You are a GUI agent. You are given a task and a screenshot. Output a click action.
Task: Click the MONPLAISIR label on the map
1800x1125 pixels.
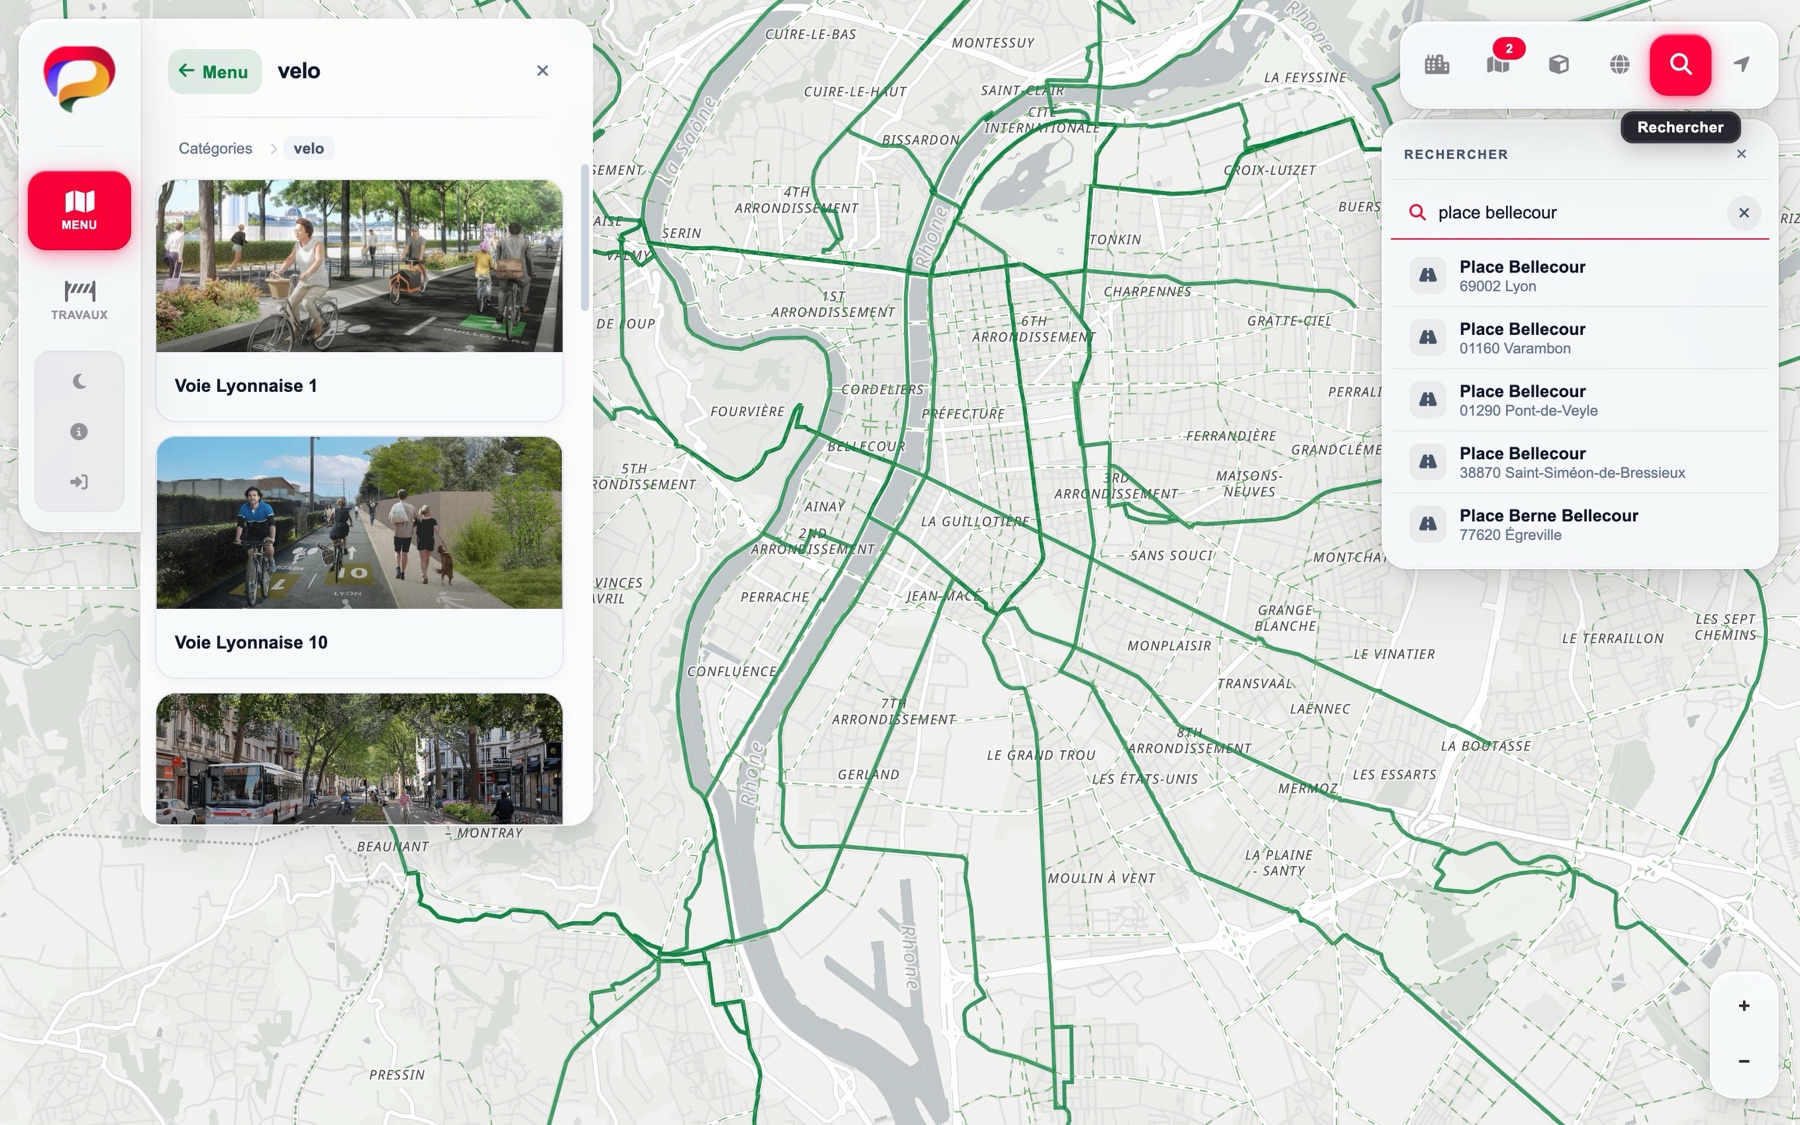pos(1169,646)
